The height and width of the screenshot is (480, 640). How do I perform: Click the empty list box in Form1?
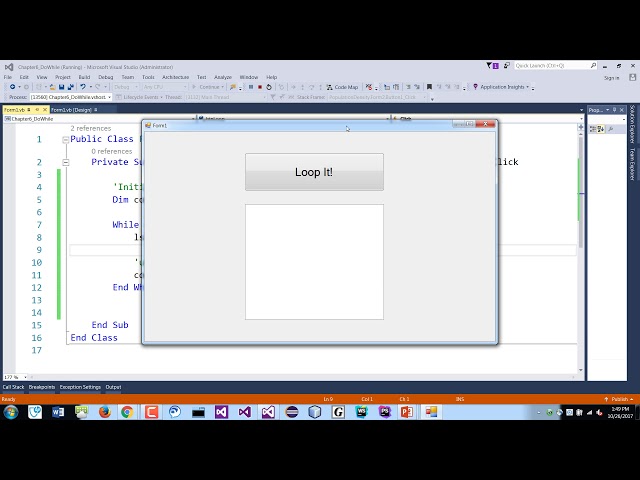pyautogui.click(x=314, y=262)
